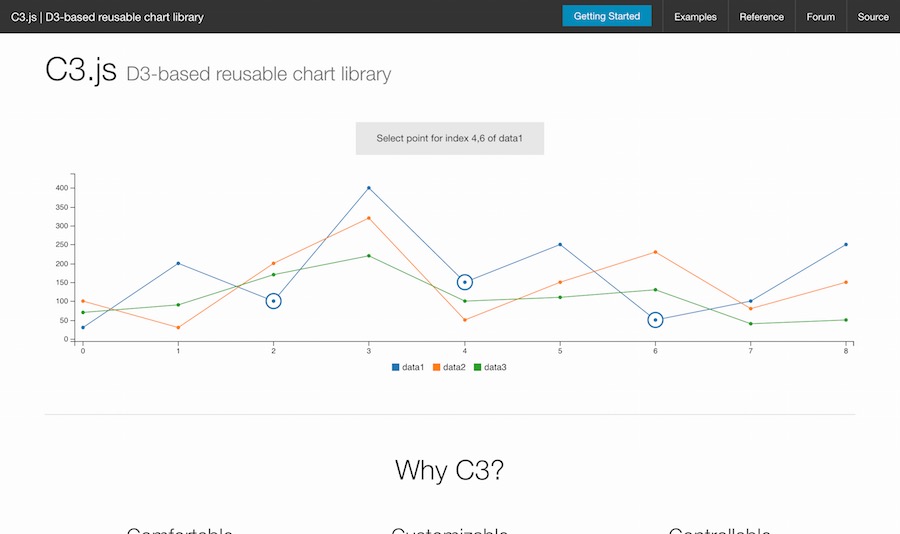This screenshot has width=900, height=534.
Task: Open the Getting Started button
Action: coord(607,16)
